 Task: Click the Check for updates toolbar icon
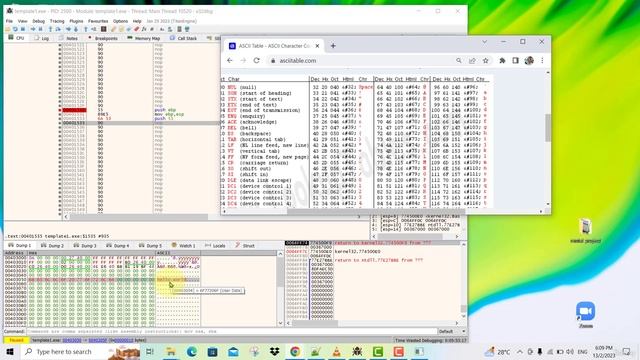tap(187, 29)
